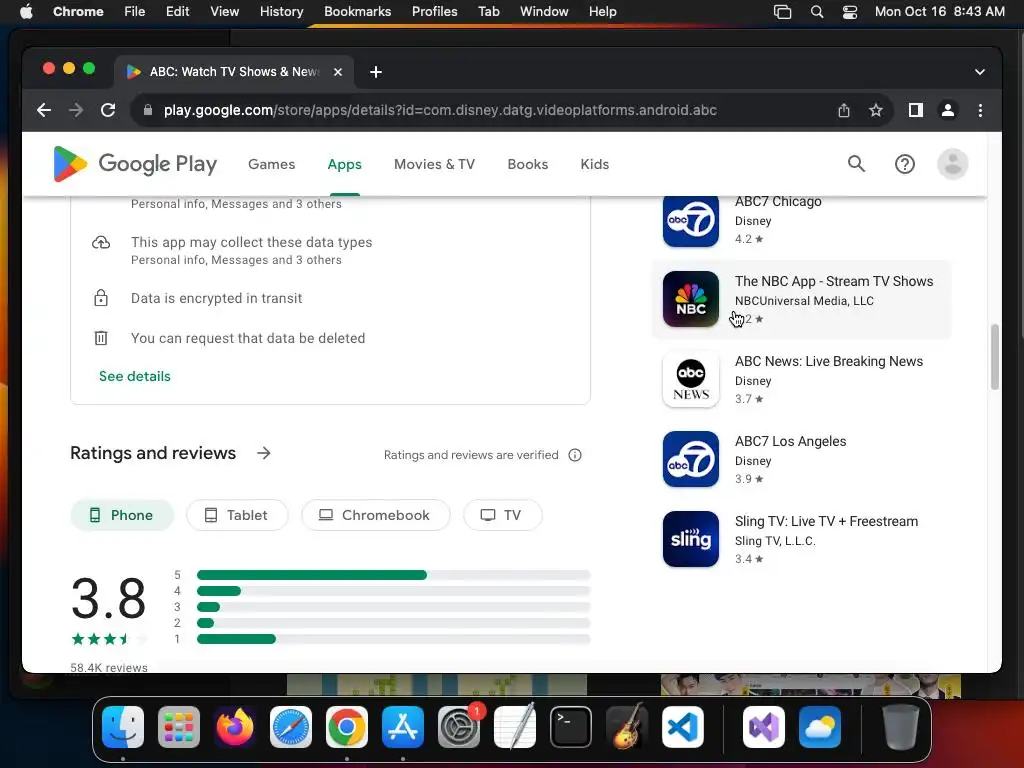Click the Ratings and reviews heading
This screenshot has height=768, width=1024.
153,453
